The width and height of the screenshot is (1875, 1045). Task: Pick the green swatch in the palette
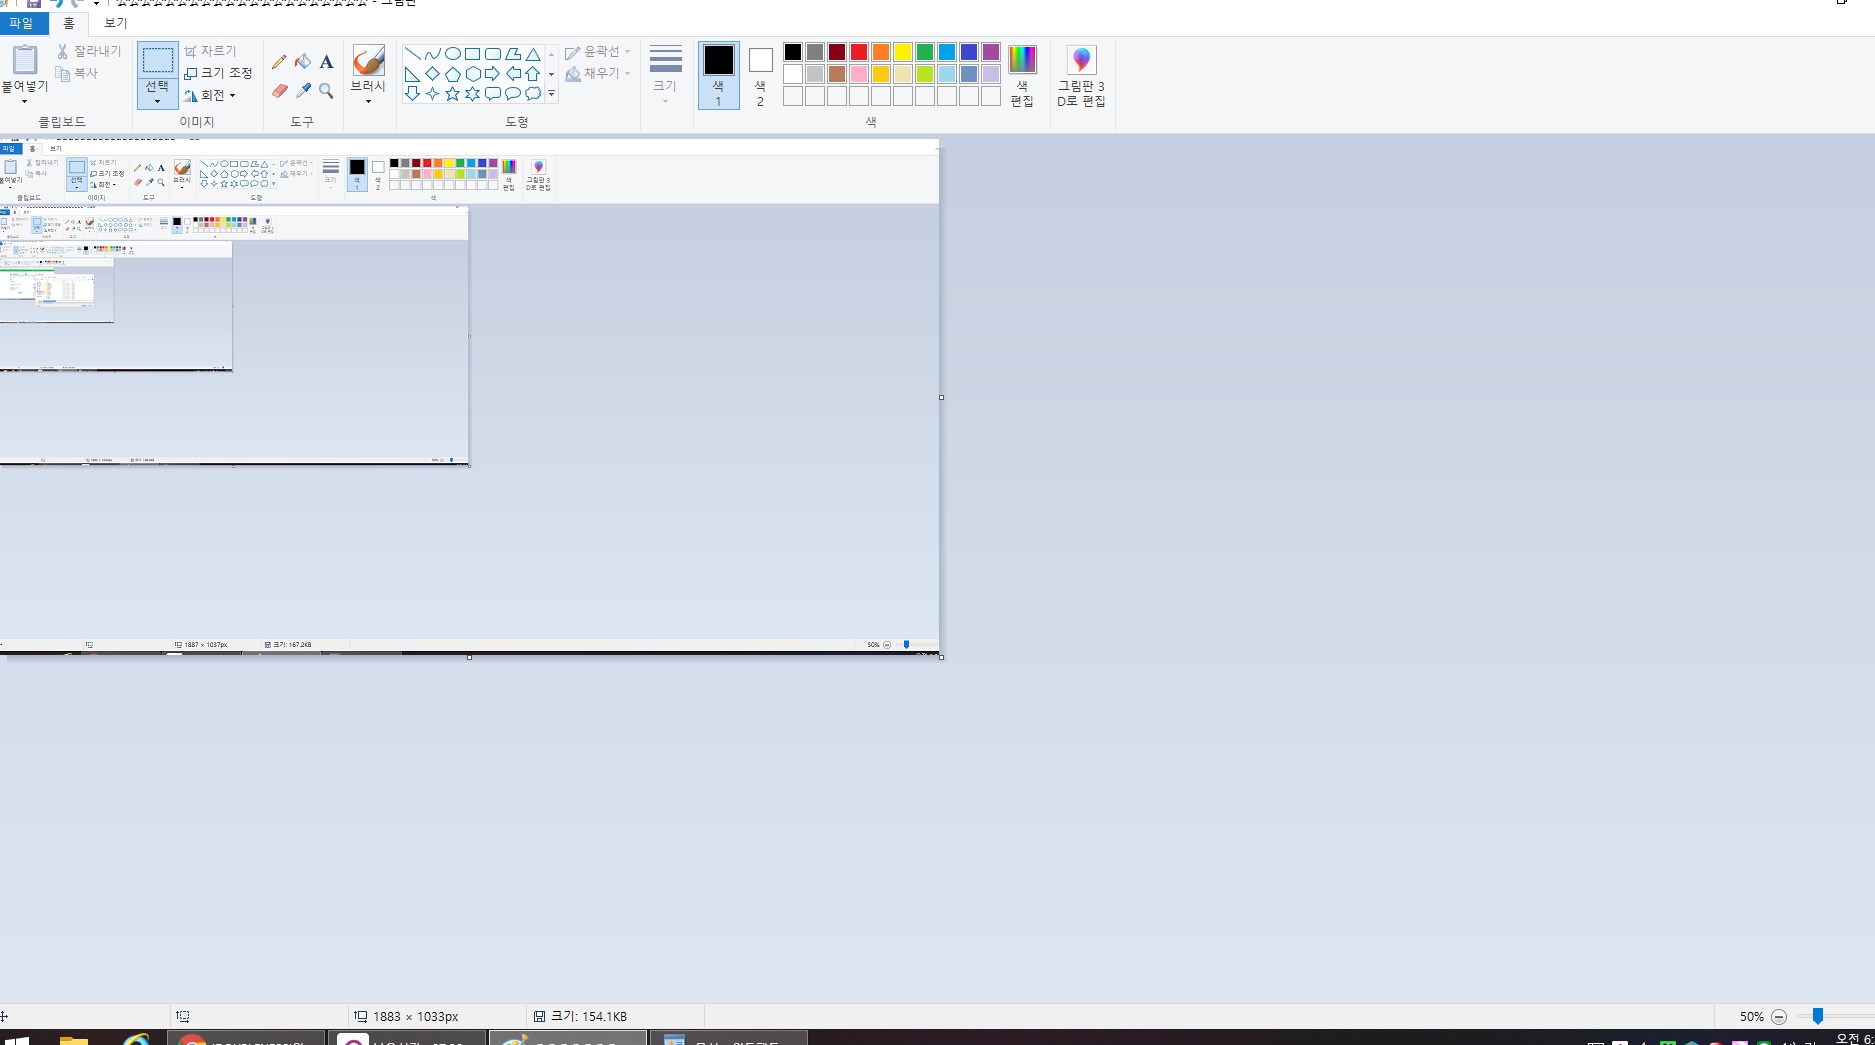tap(925, 52)
